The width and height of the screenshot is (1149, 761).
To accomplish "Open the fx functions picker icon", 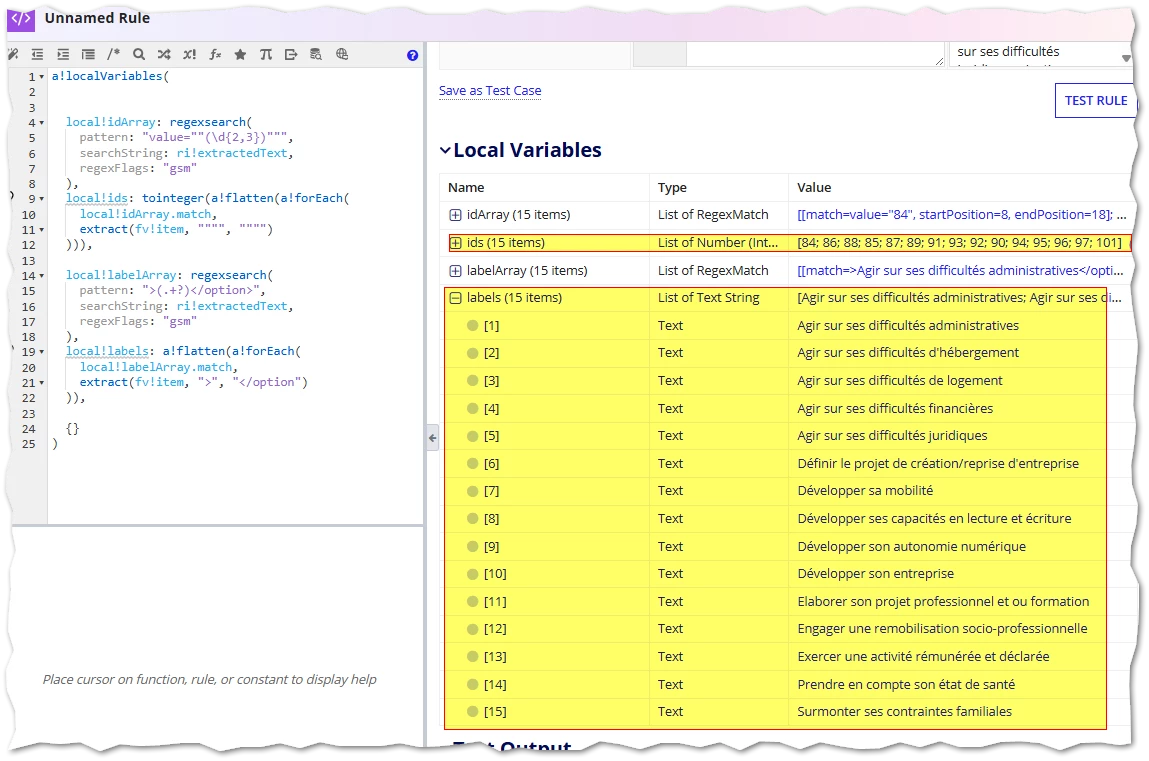I will pyautogui.click(x=215, y=54).
